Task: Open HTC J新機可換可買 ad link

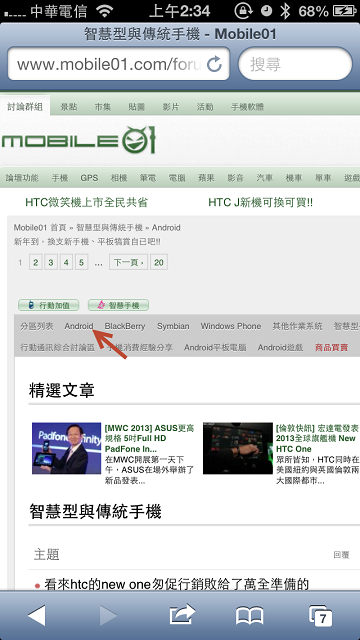Action: pyautogui.click(x=260, y=202)
